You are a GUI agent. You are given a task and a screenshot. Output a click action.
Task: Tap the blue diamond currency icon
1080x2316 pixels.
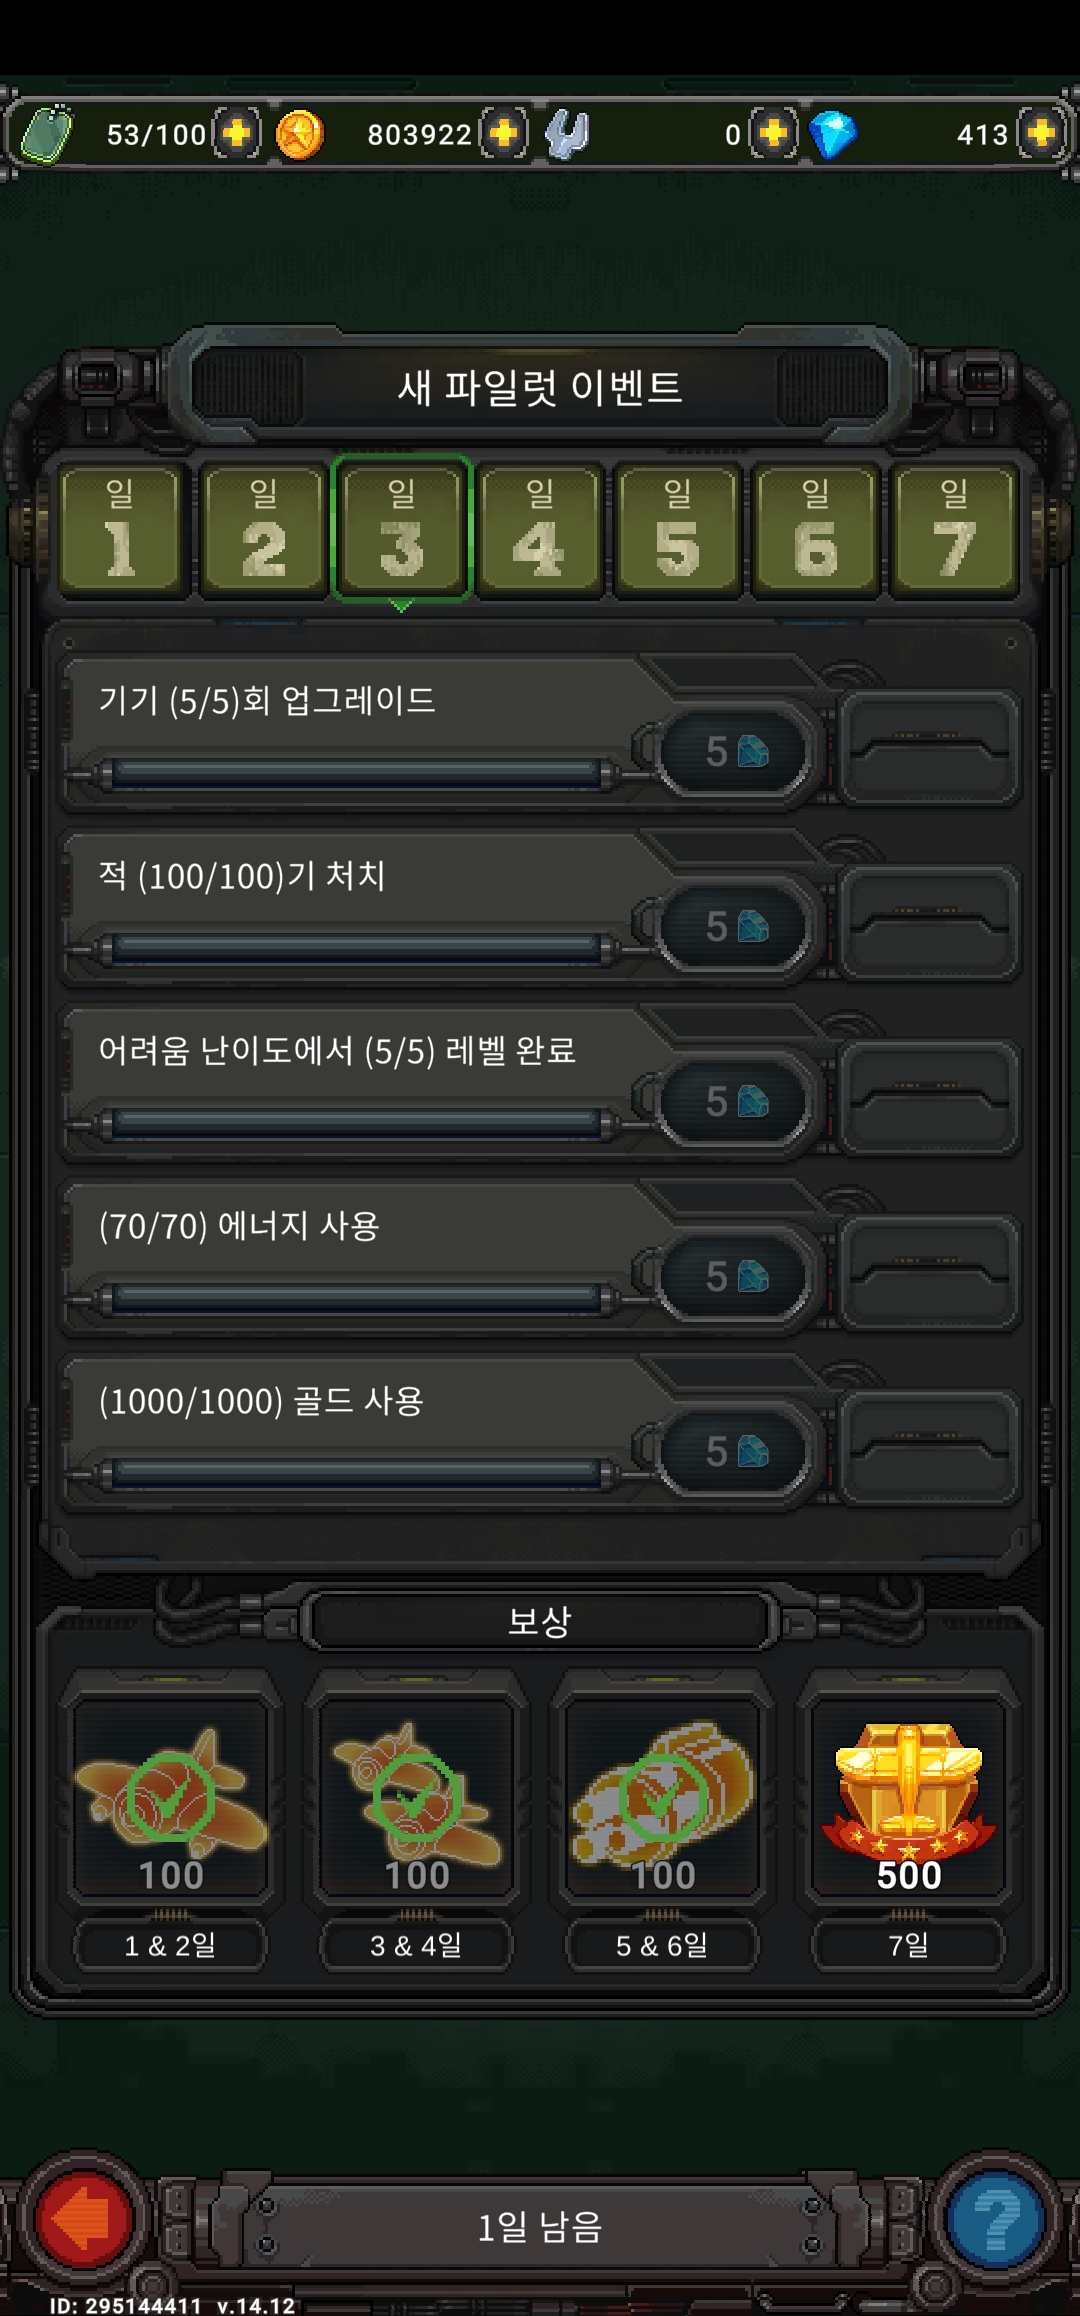pyautogui.click(x=832, y=134)
